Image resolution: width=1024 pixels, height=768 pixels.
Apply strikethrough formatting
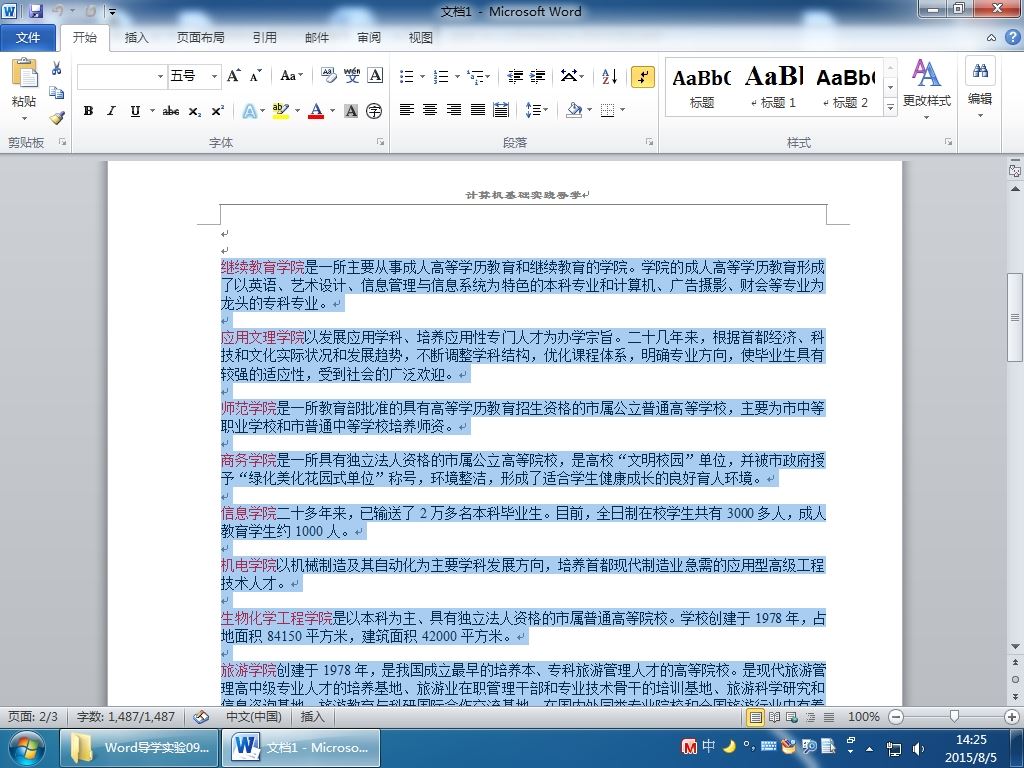coord(171,111)
